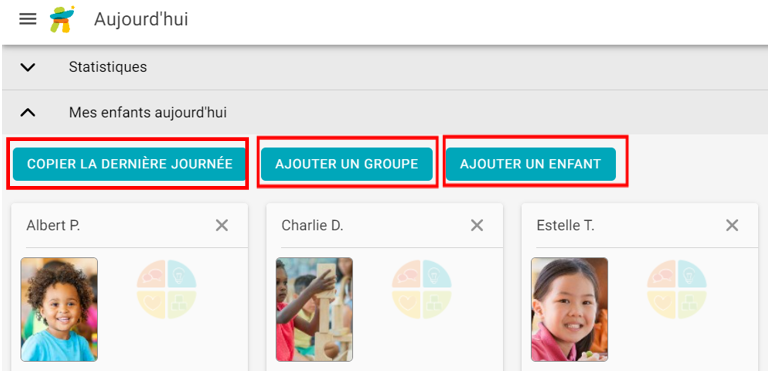
Task: Click Copier la dernière journée button
Action: (x=129, y=164)
